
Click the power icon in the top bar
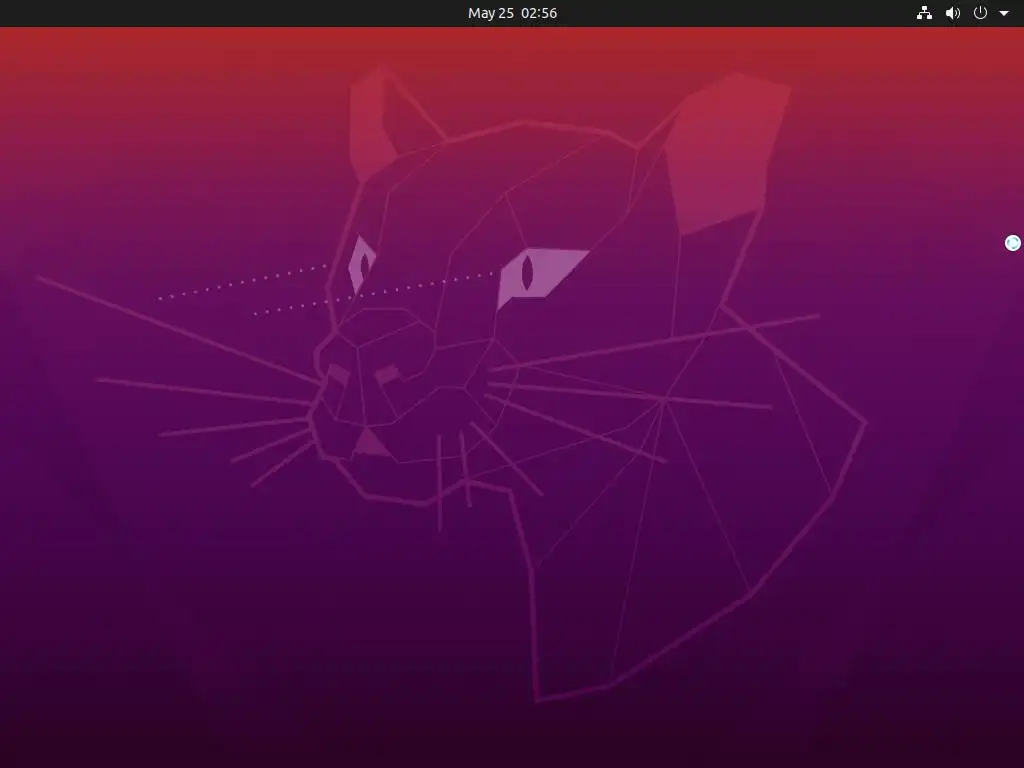tap(980, 13)
